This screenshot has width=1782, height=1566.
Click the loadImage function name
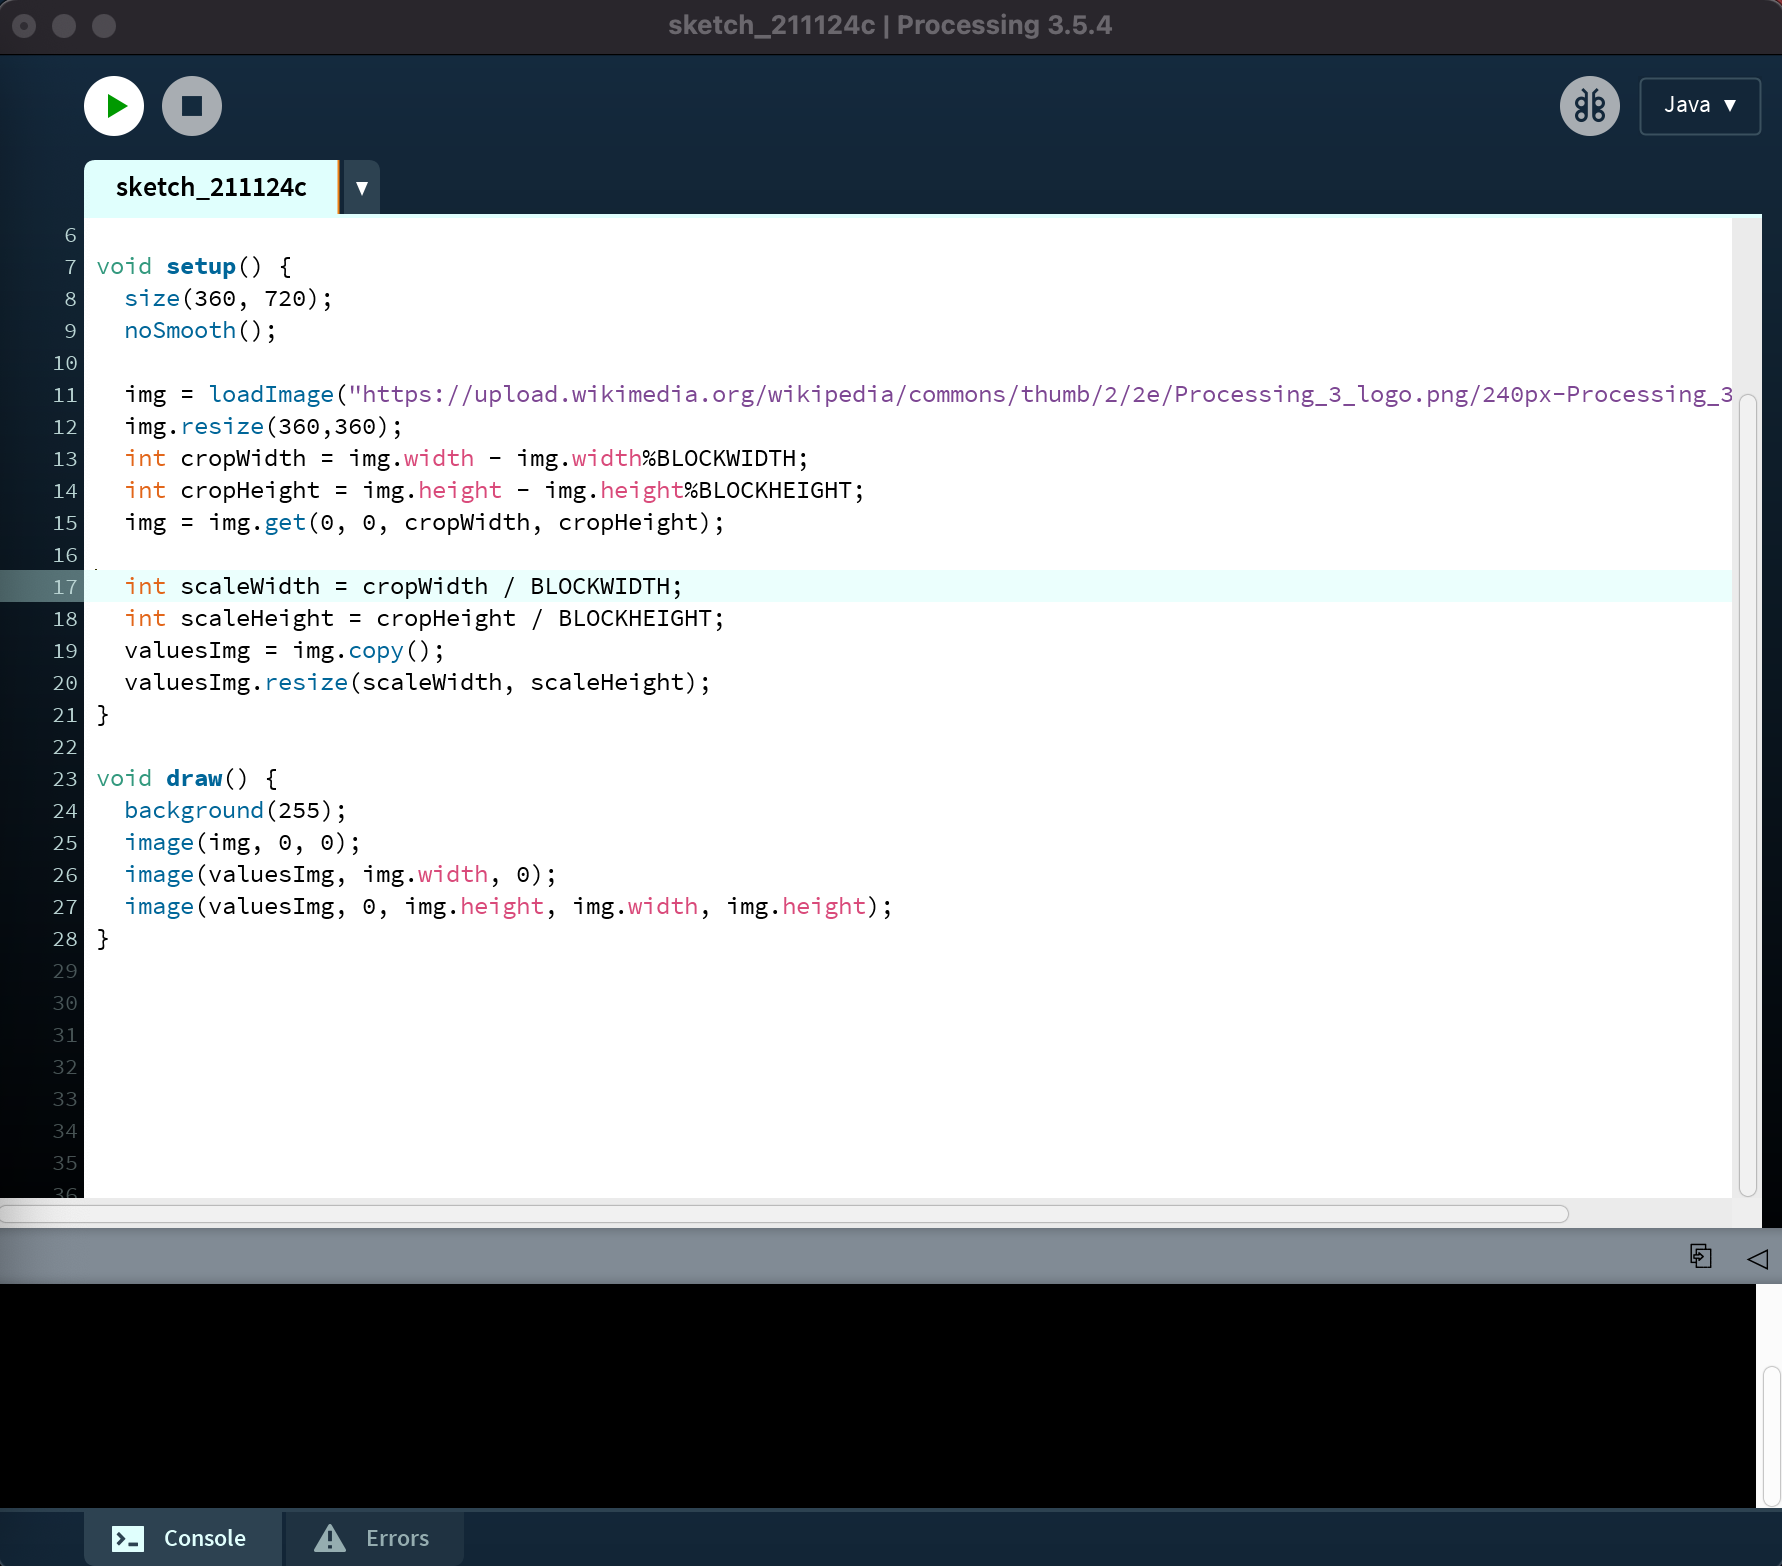271,394
